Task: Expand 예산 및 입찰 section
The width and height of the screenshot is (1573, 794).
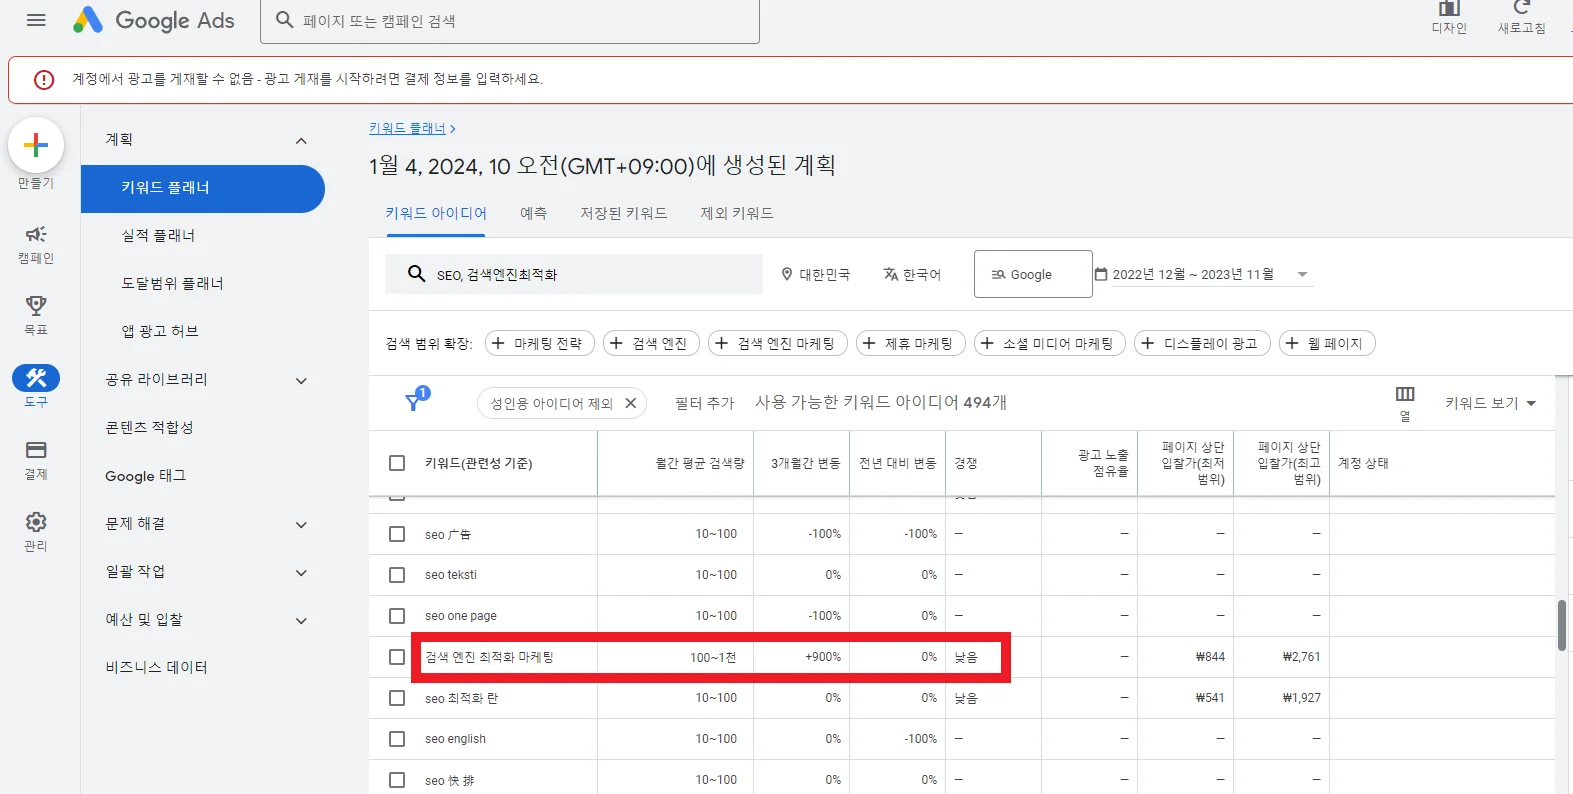Action: pos(301,620)
